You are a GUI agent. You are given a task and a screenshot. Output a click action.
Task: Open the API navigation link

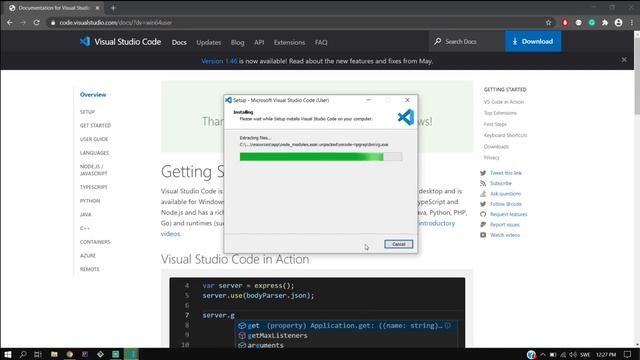point(259,42)
